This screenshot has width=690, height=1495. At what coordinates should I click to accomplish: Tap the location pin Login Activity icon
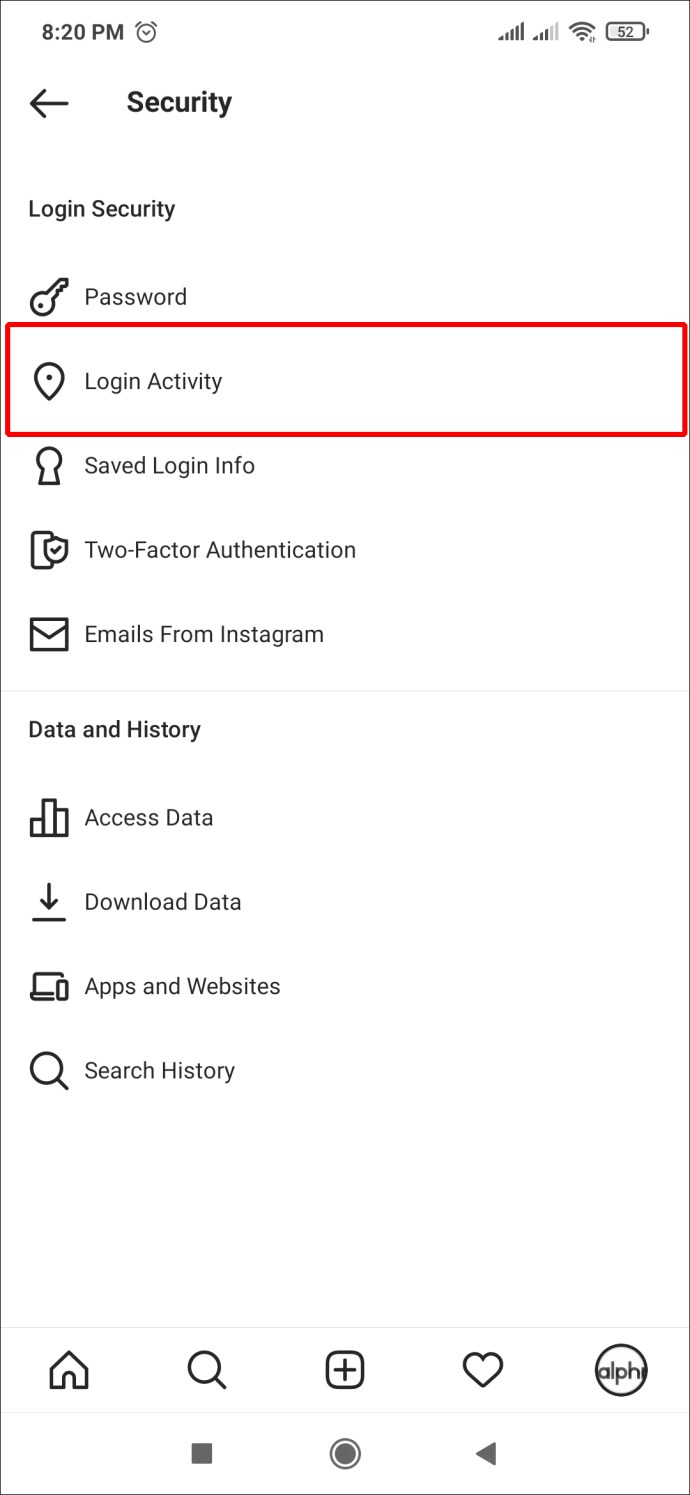(49, 381)
